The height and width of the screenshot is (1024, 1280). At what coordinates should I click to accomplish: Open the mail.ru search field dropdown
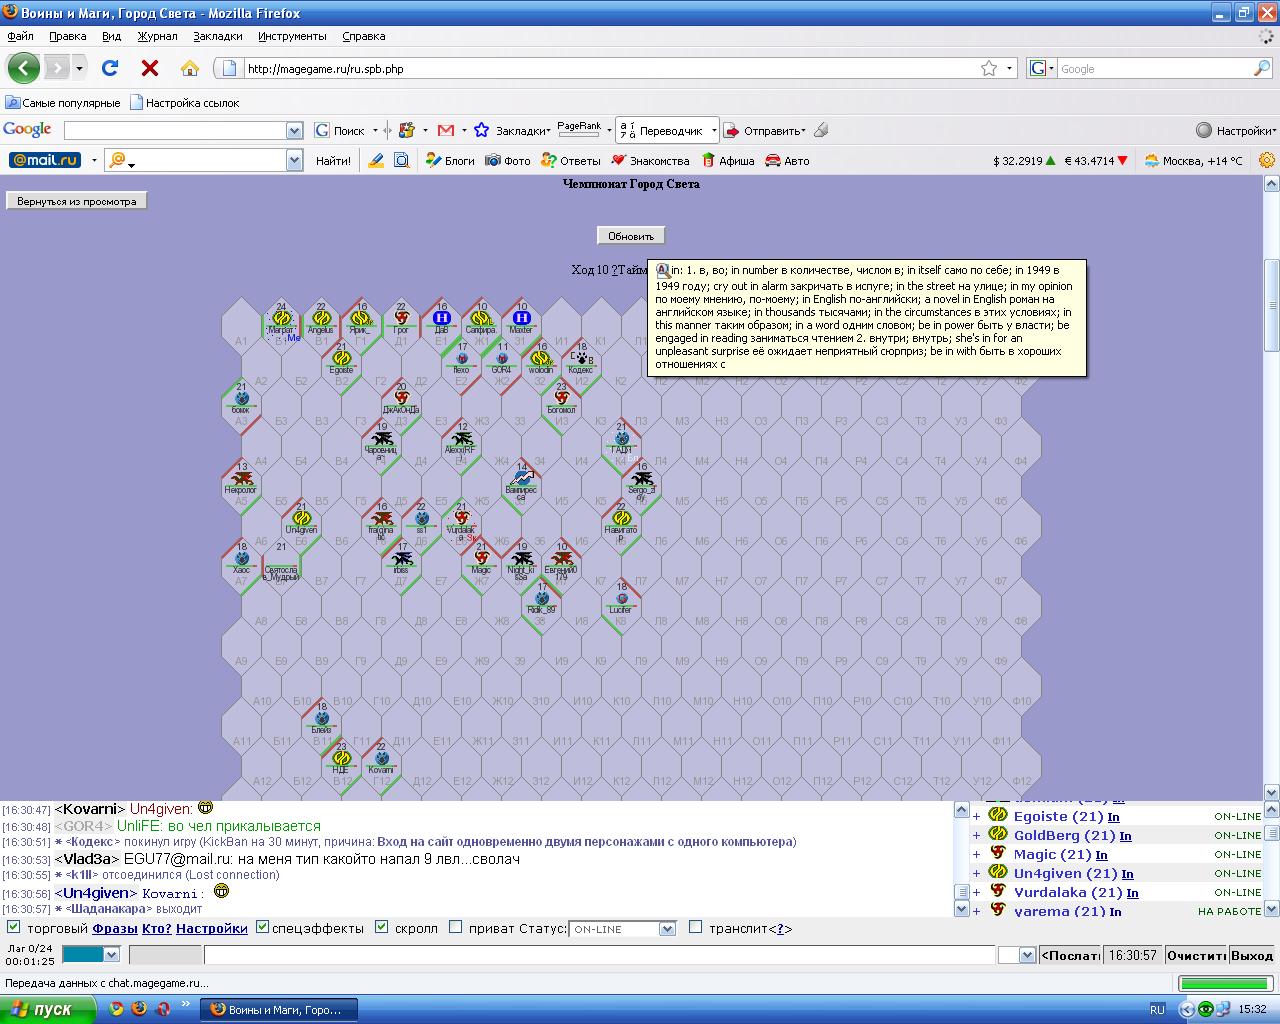tap(294, 160)
